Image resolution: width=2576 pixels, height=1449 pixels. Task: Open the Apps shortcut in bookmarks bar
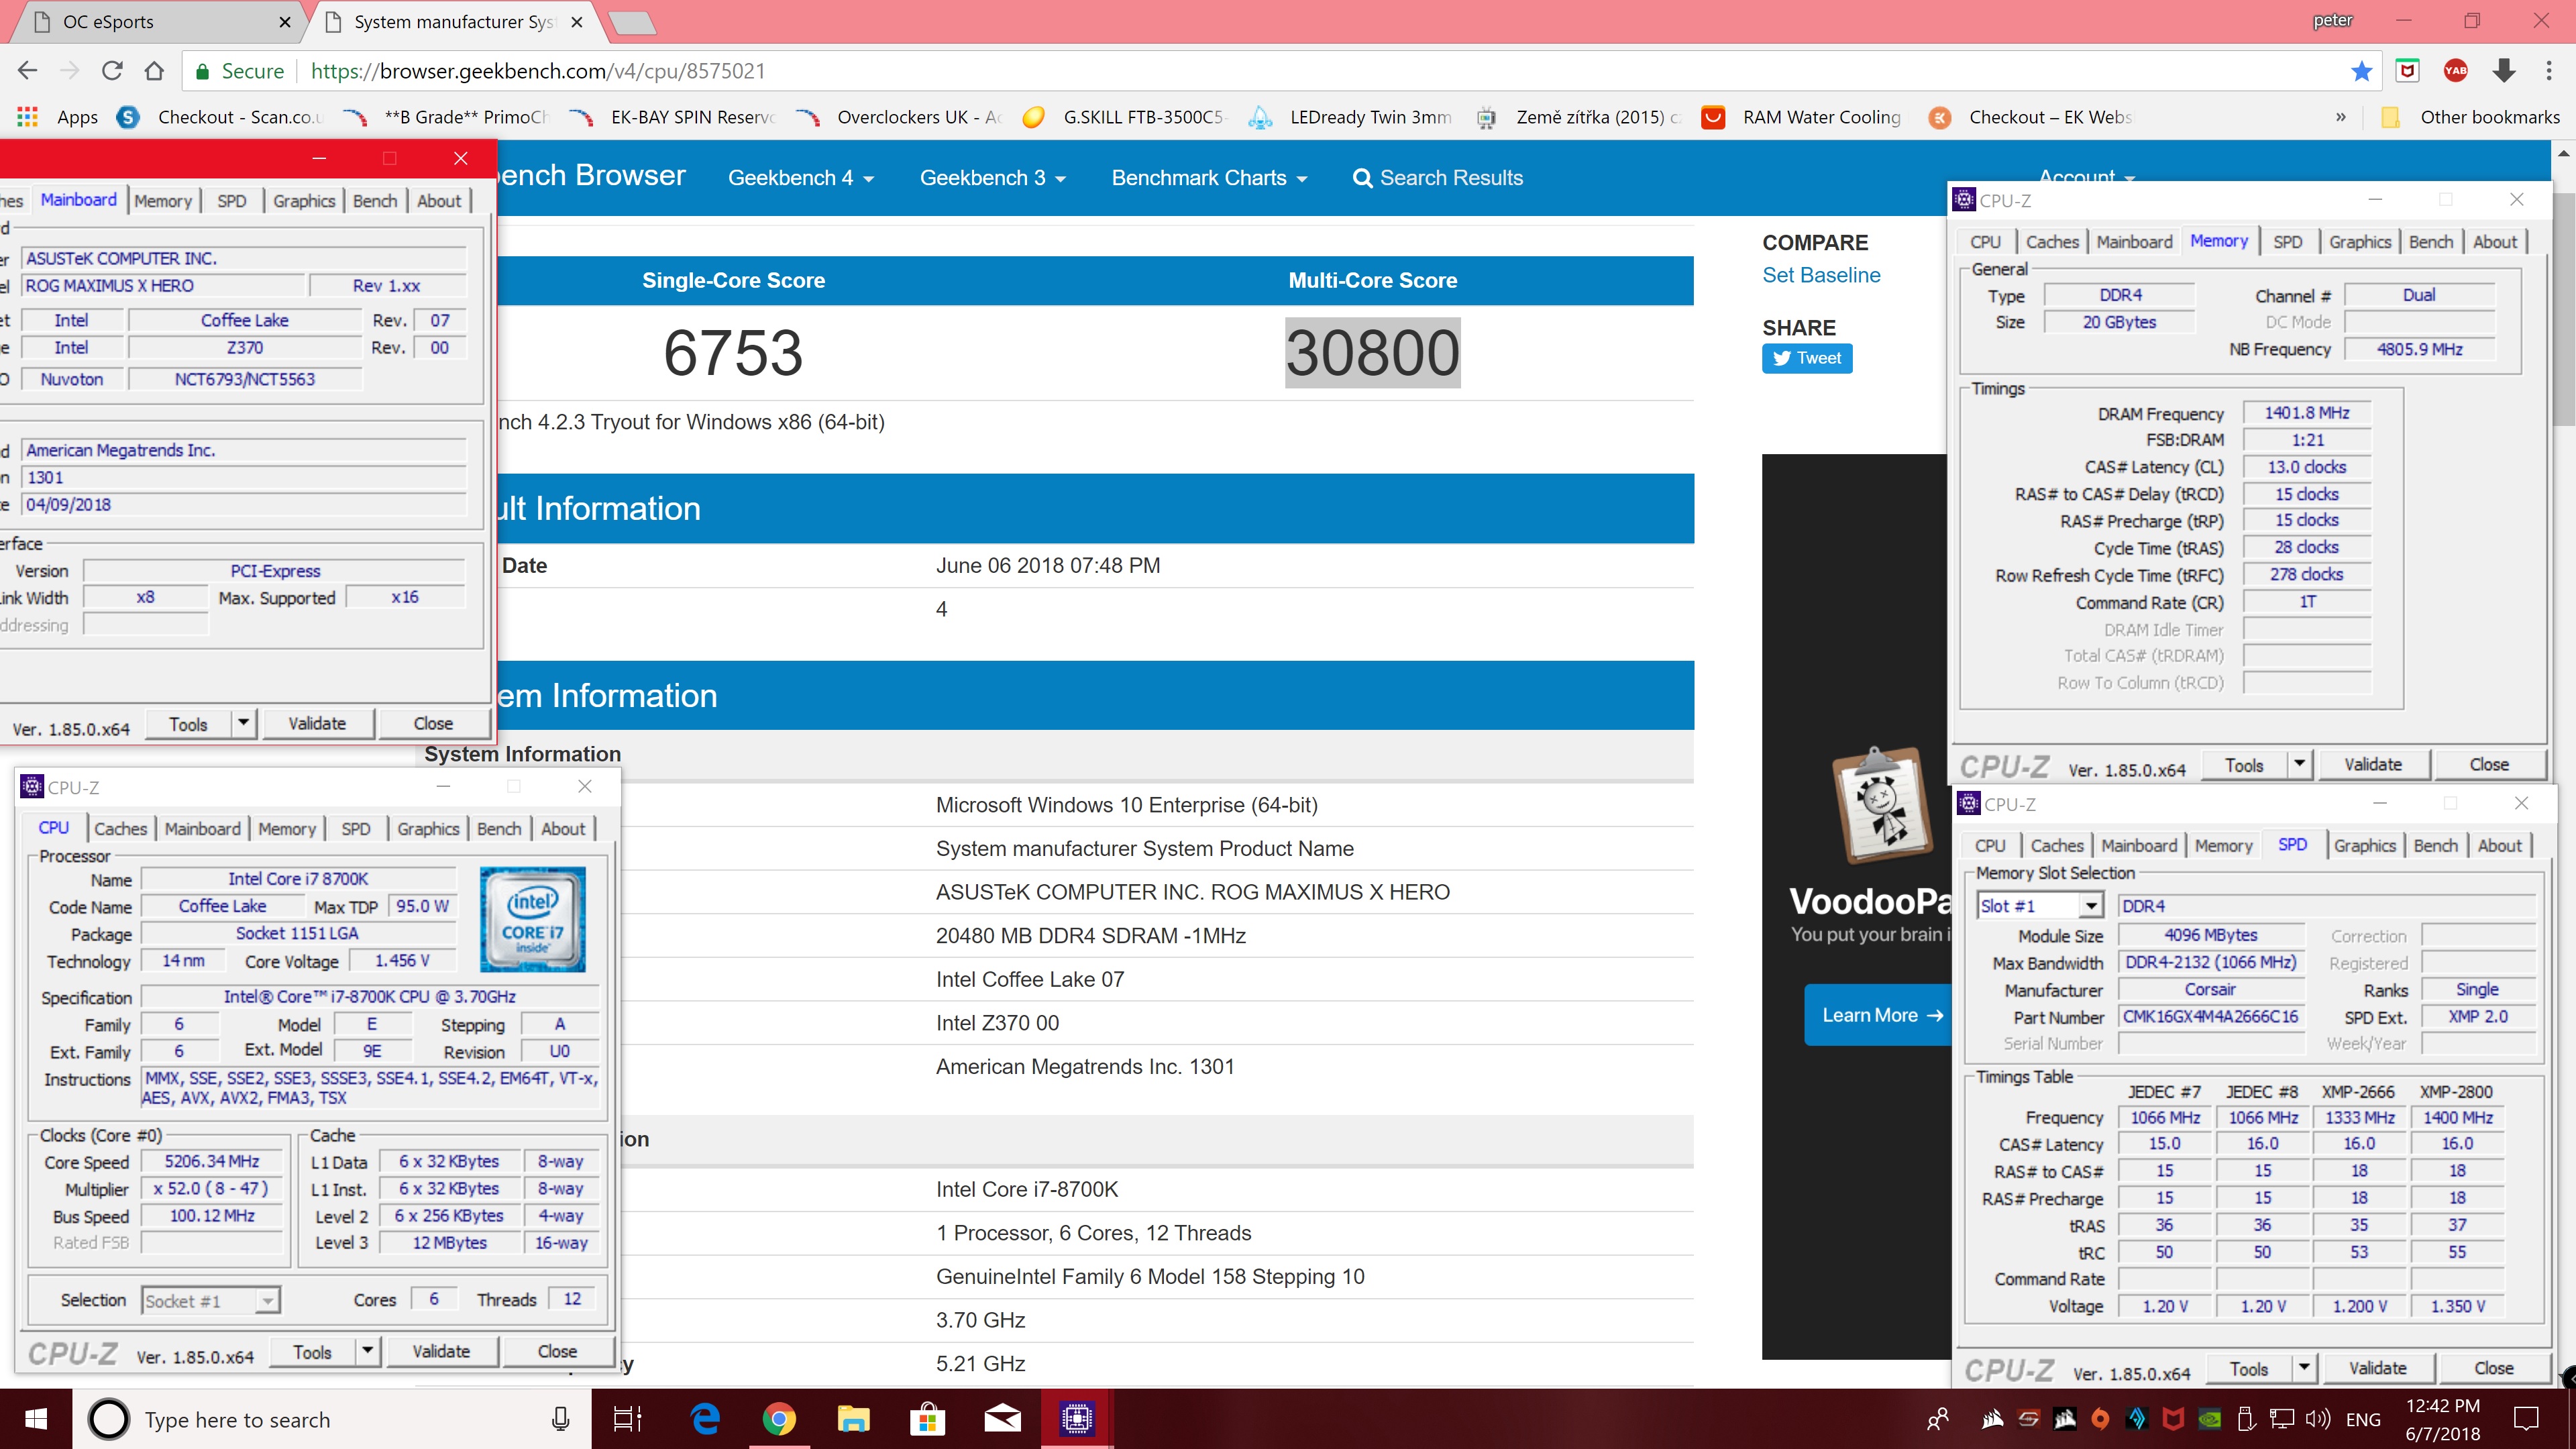click(x=58, y=117)
